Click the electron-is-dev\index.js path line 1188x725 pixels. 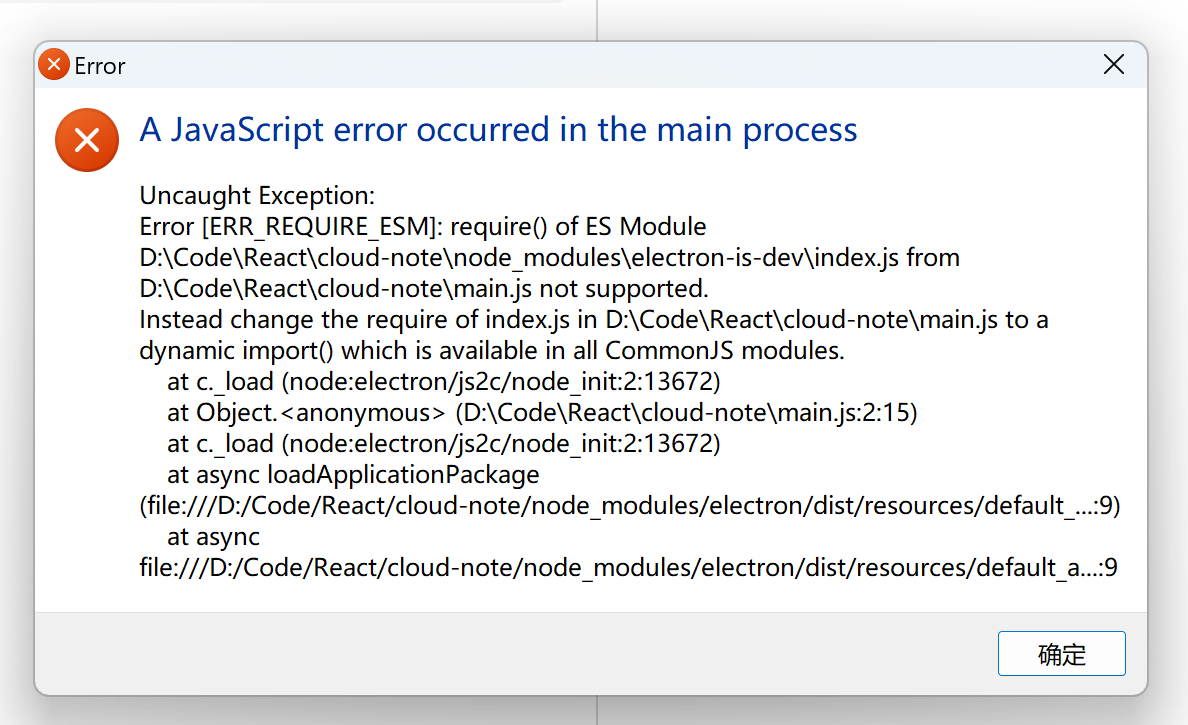(549, 258)
